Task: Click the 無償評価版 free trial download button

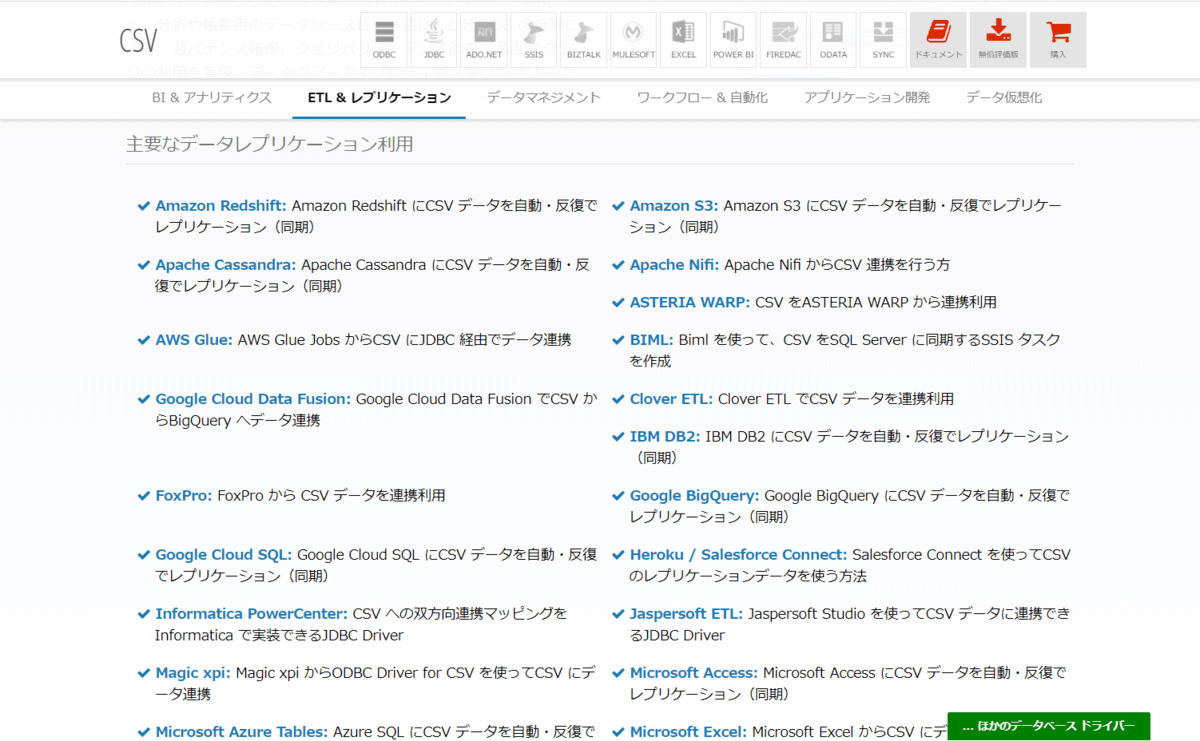Action: (x=998, y=40)
